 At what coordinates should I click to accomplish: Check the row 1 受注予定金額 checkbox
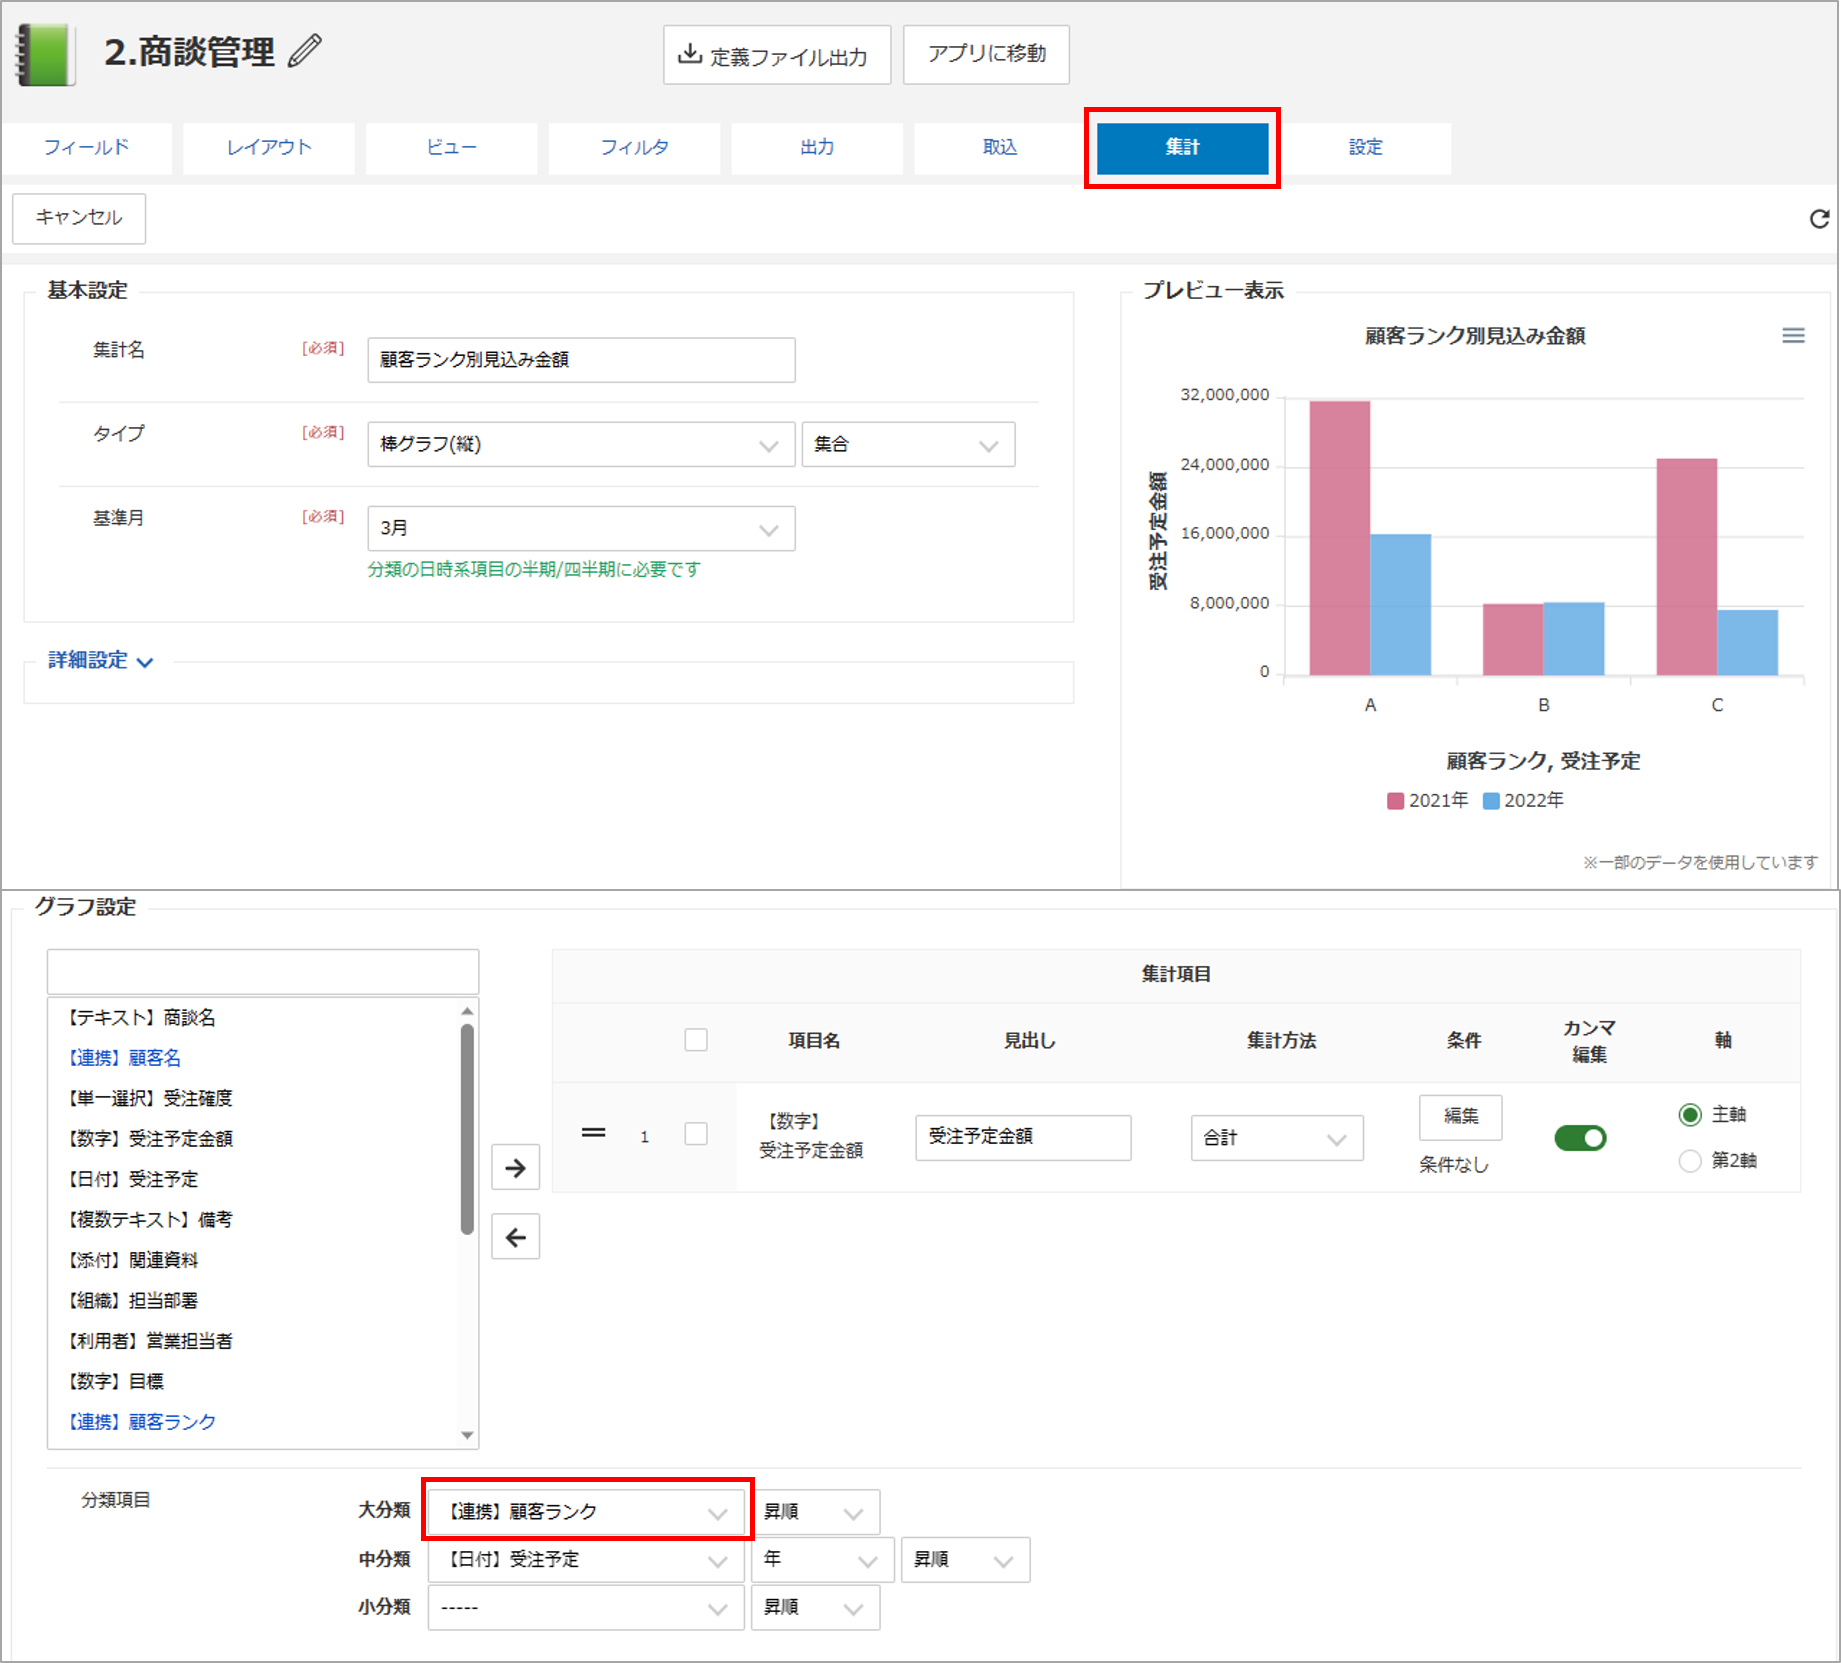tap(696, 1134)
